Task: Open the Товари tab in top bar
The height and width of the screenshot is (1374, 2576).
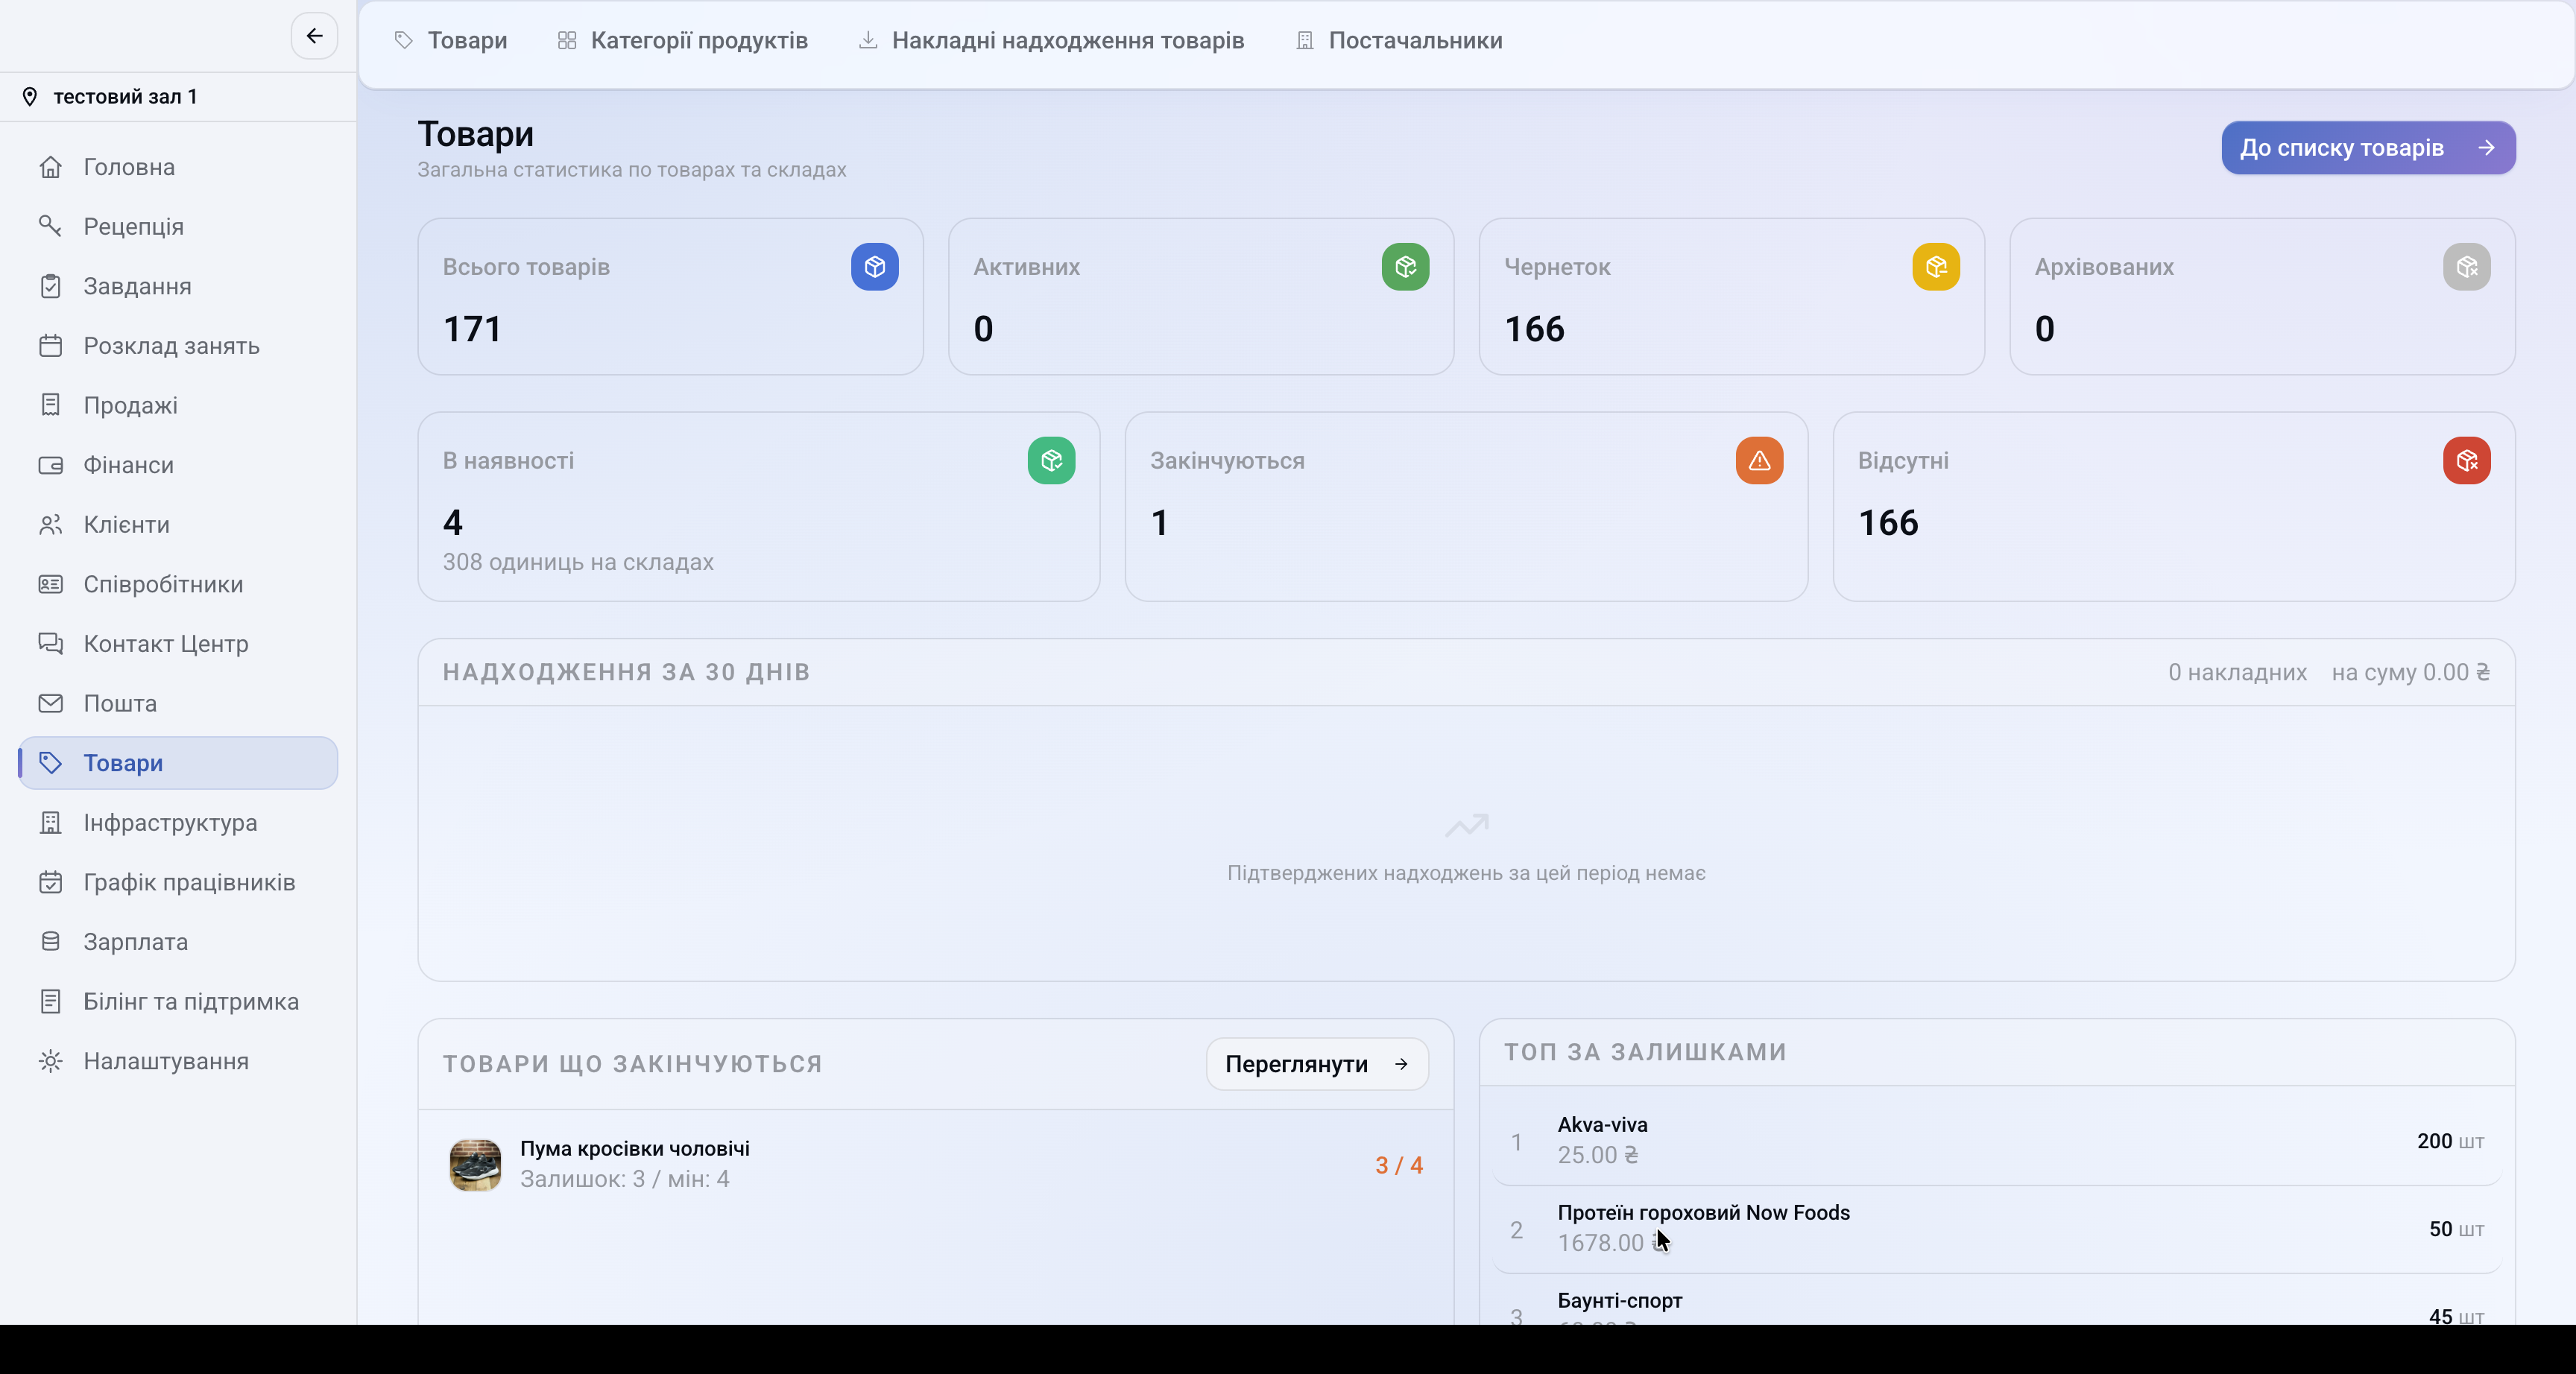Action: pos(451,41)
